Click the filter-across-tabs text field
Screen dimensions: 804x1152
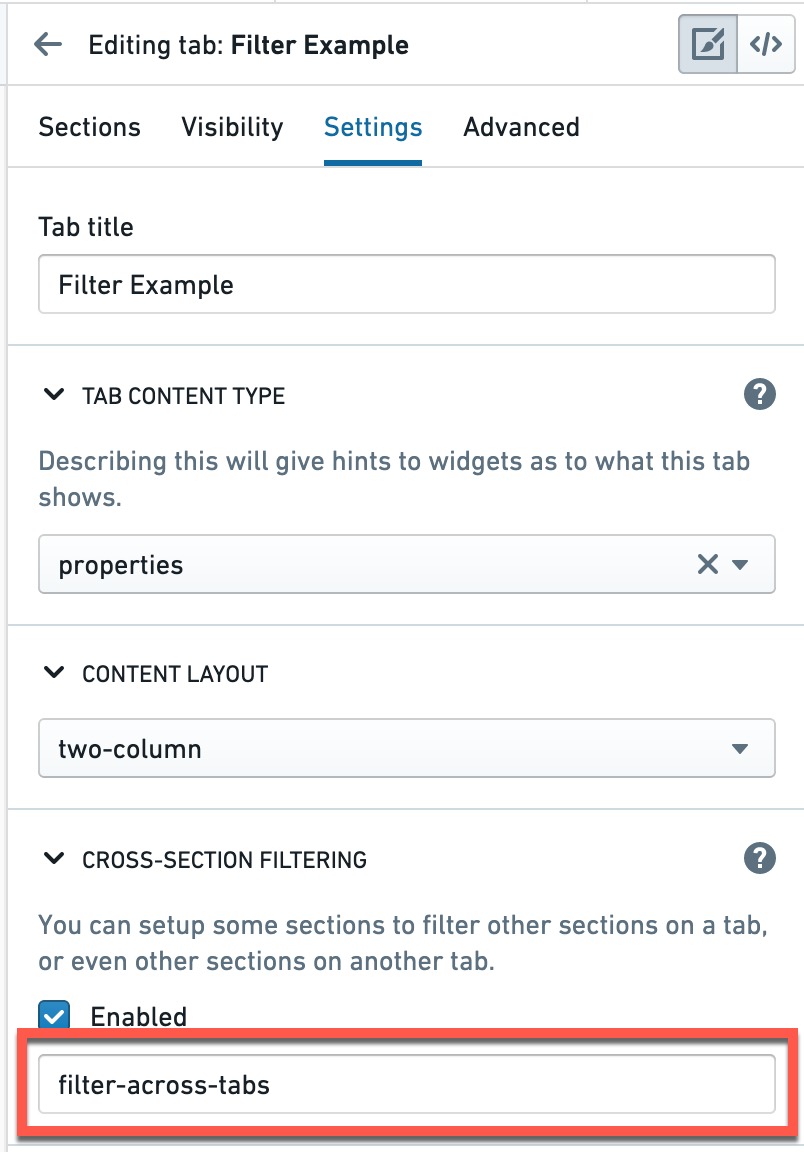pyautogui.click(x=406, y=1084)
